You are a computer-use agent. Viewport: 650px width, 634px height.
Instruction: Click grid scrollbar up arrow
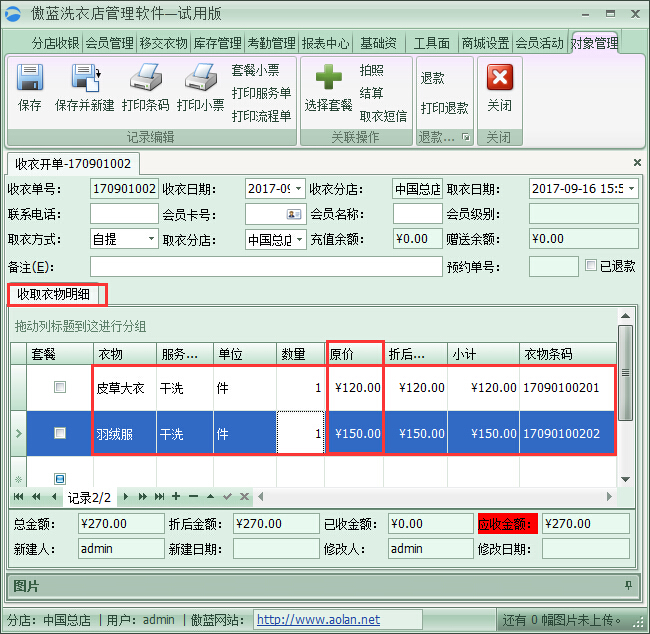pyautogui.click(x=625, y=316)
